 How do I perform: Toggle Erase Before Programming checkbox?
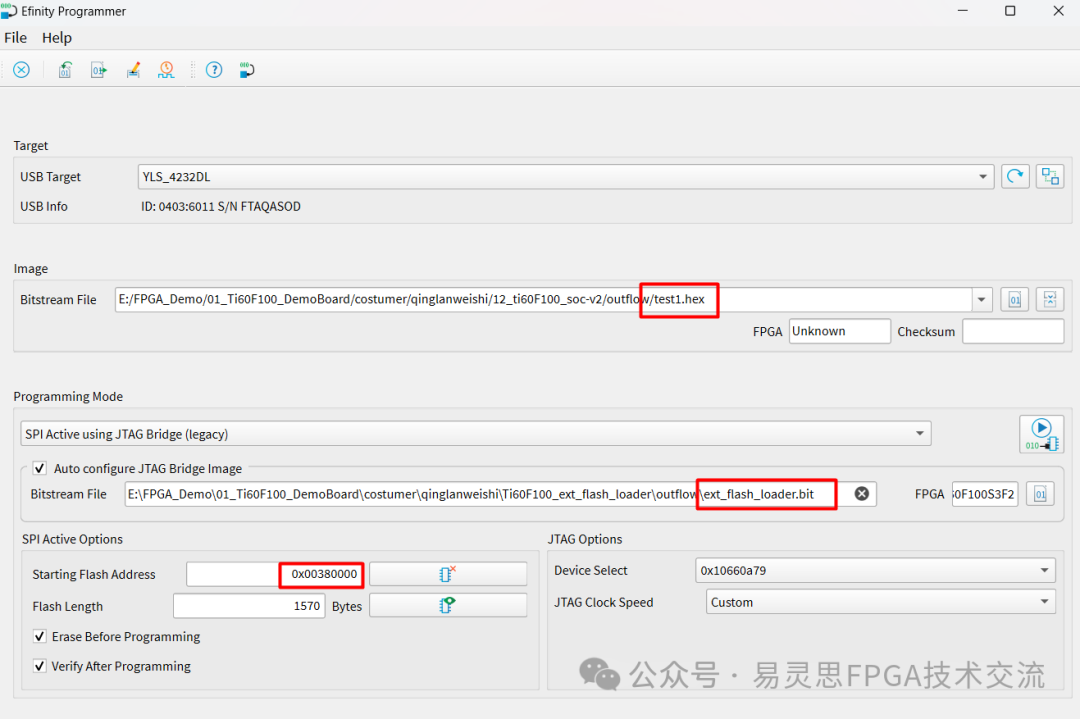click(x=40, y=637)
